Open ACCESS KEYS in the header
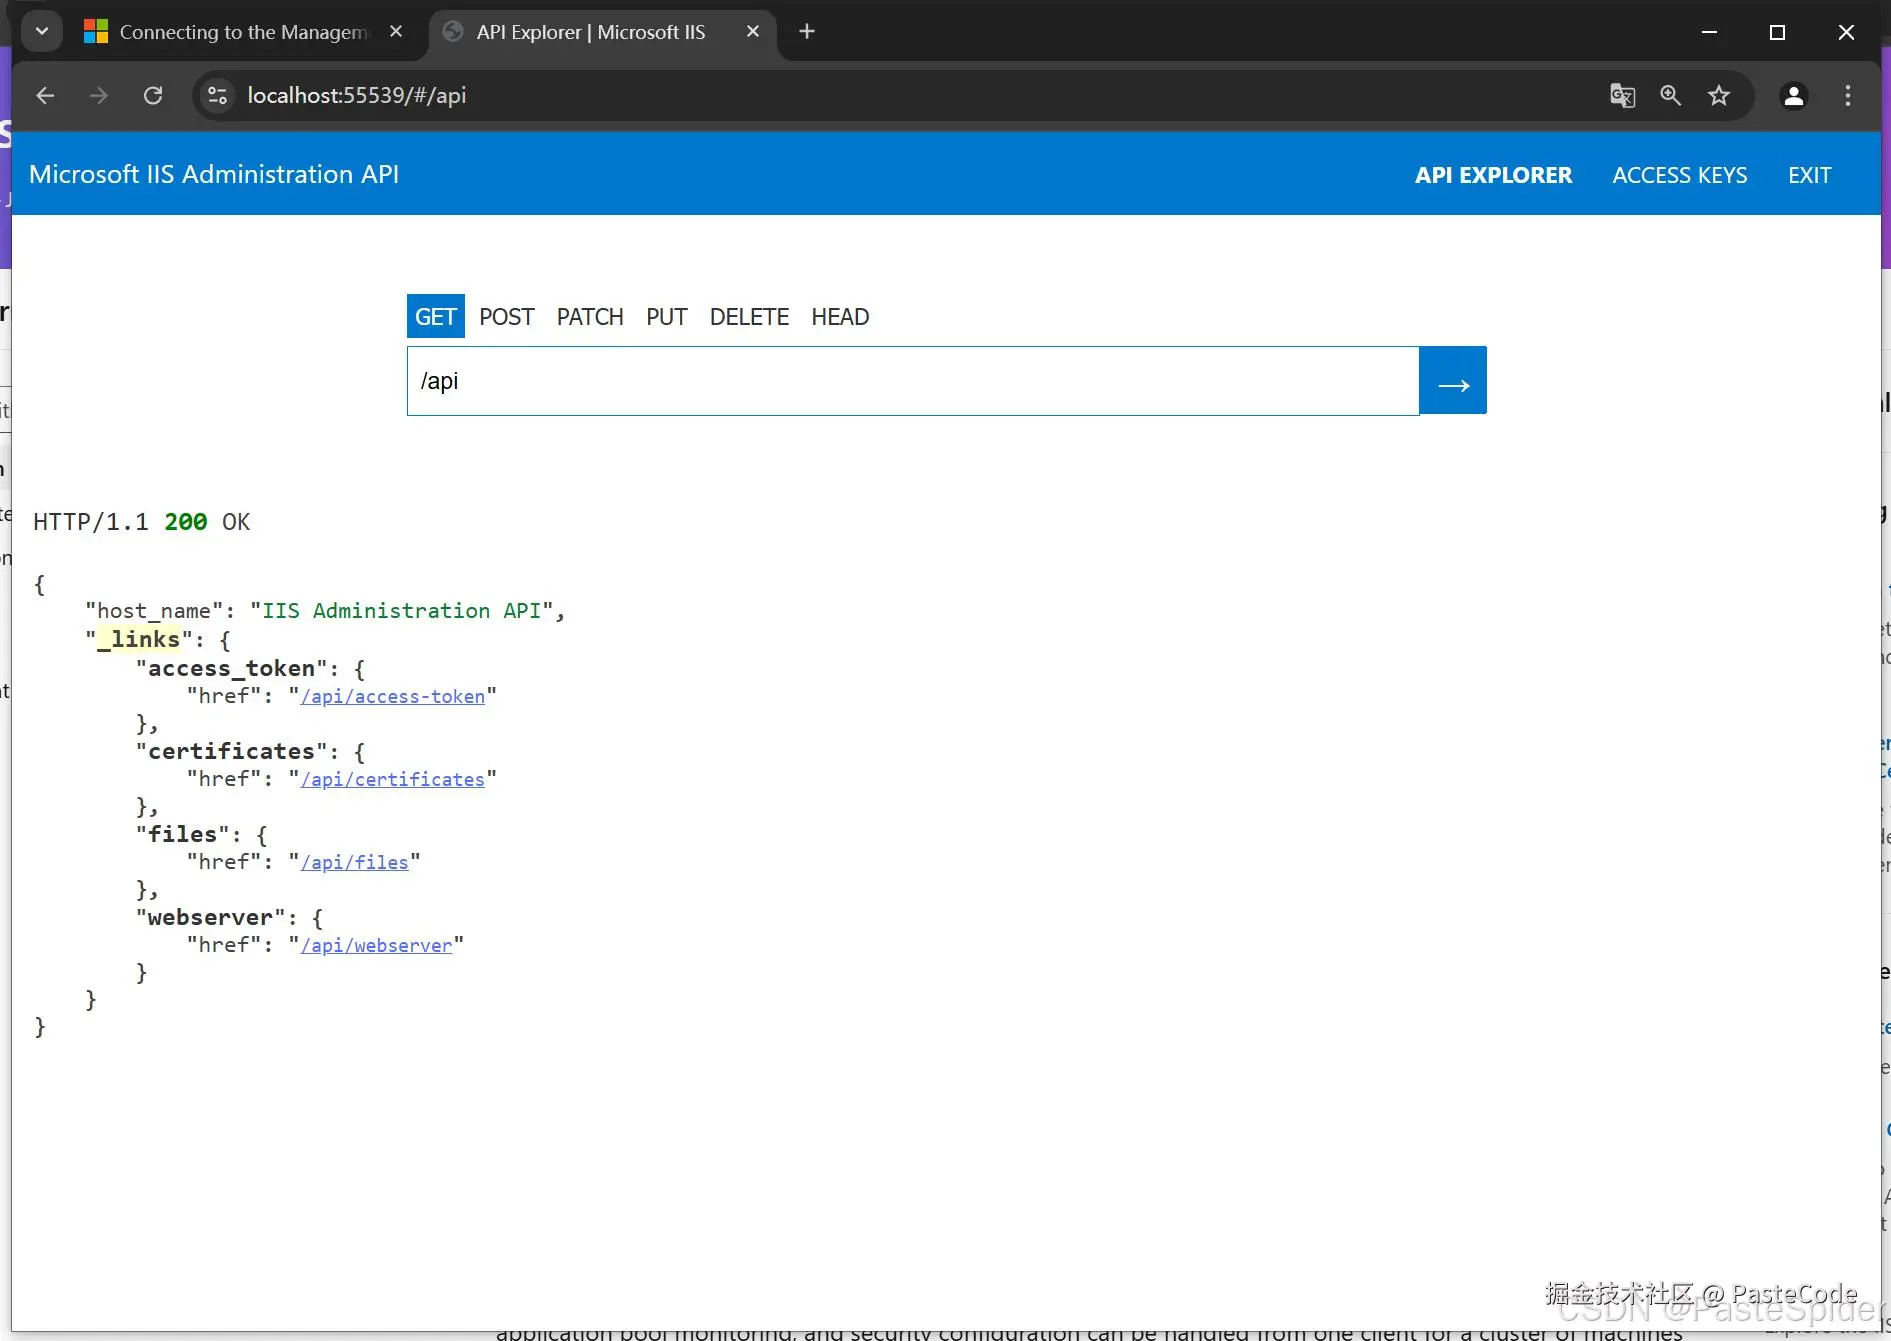 coord(1680,175)
